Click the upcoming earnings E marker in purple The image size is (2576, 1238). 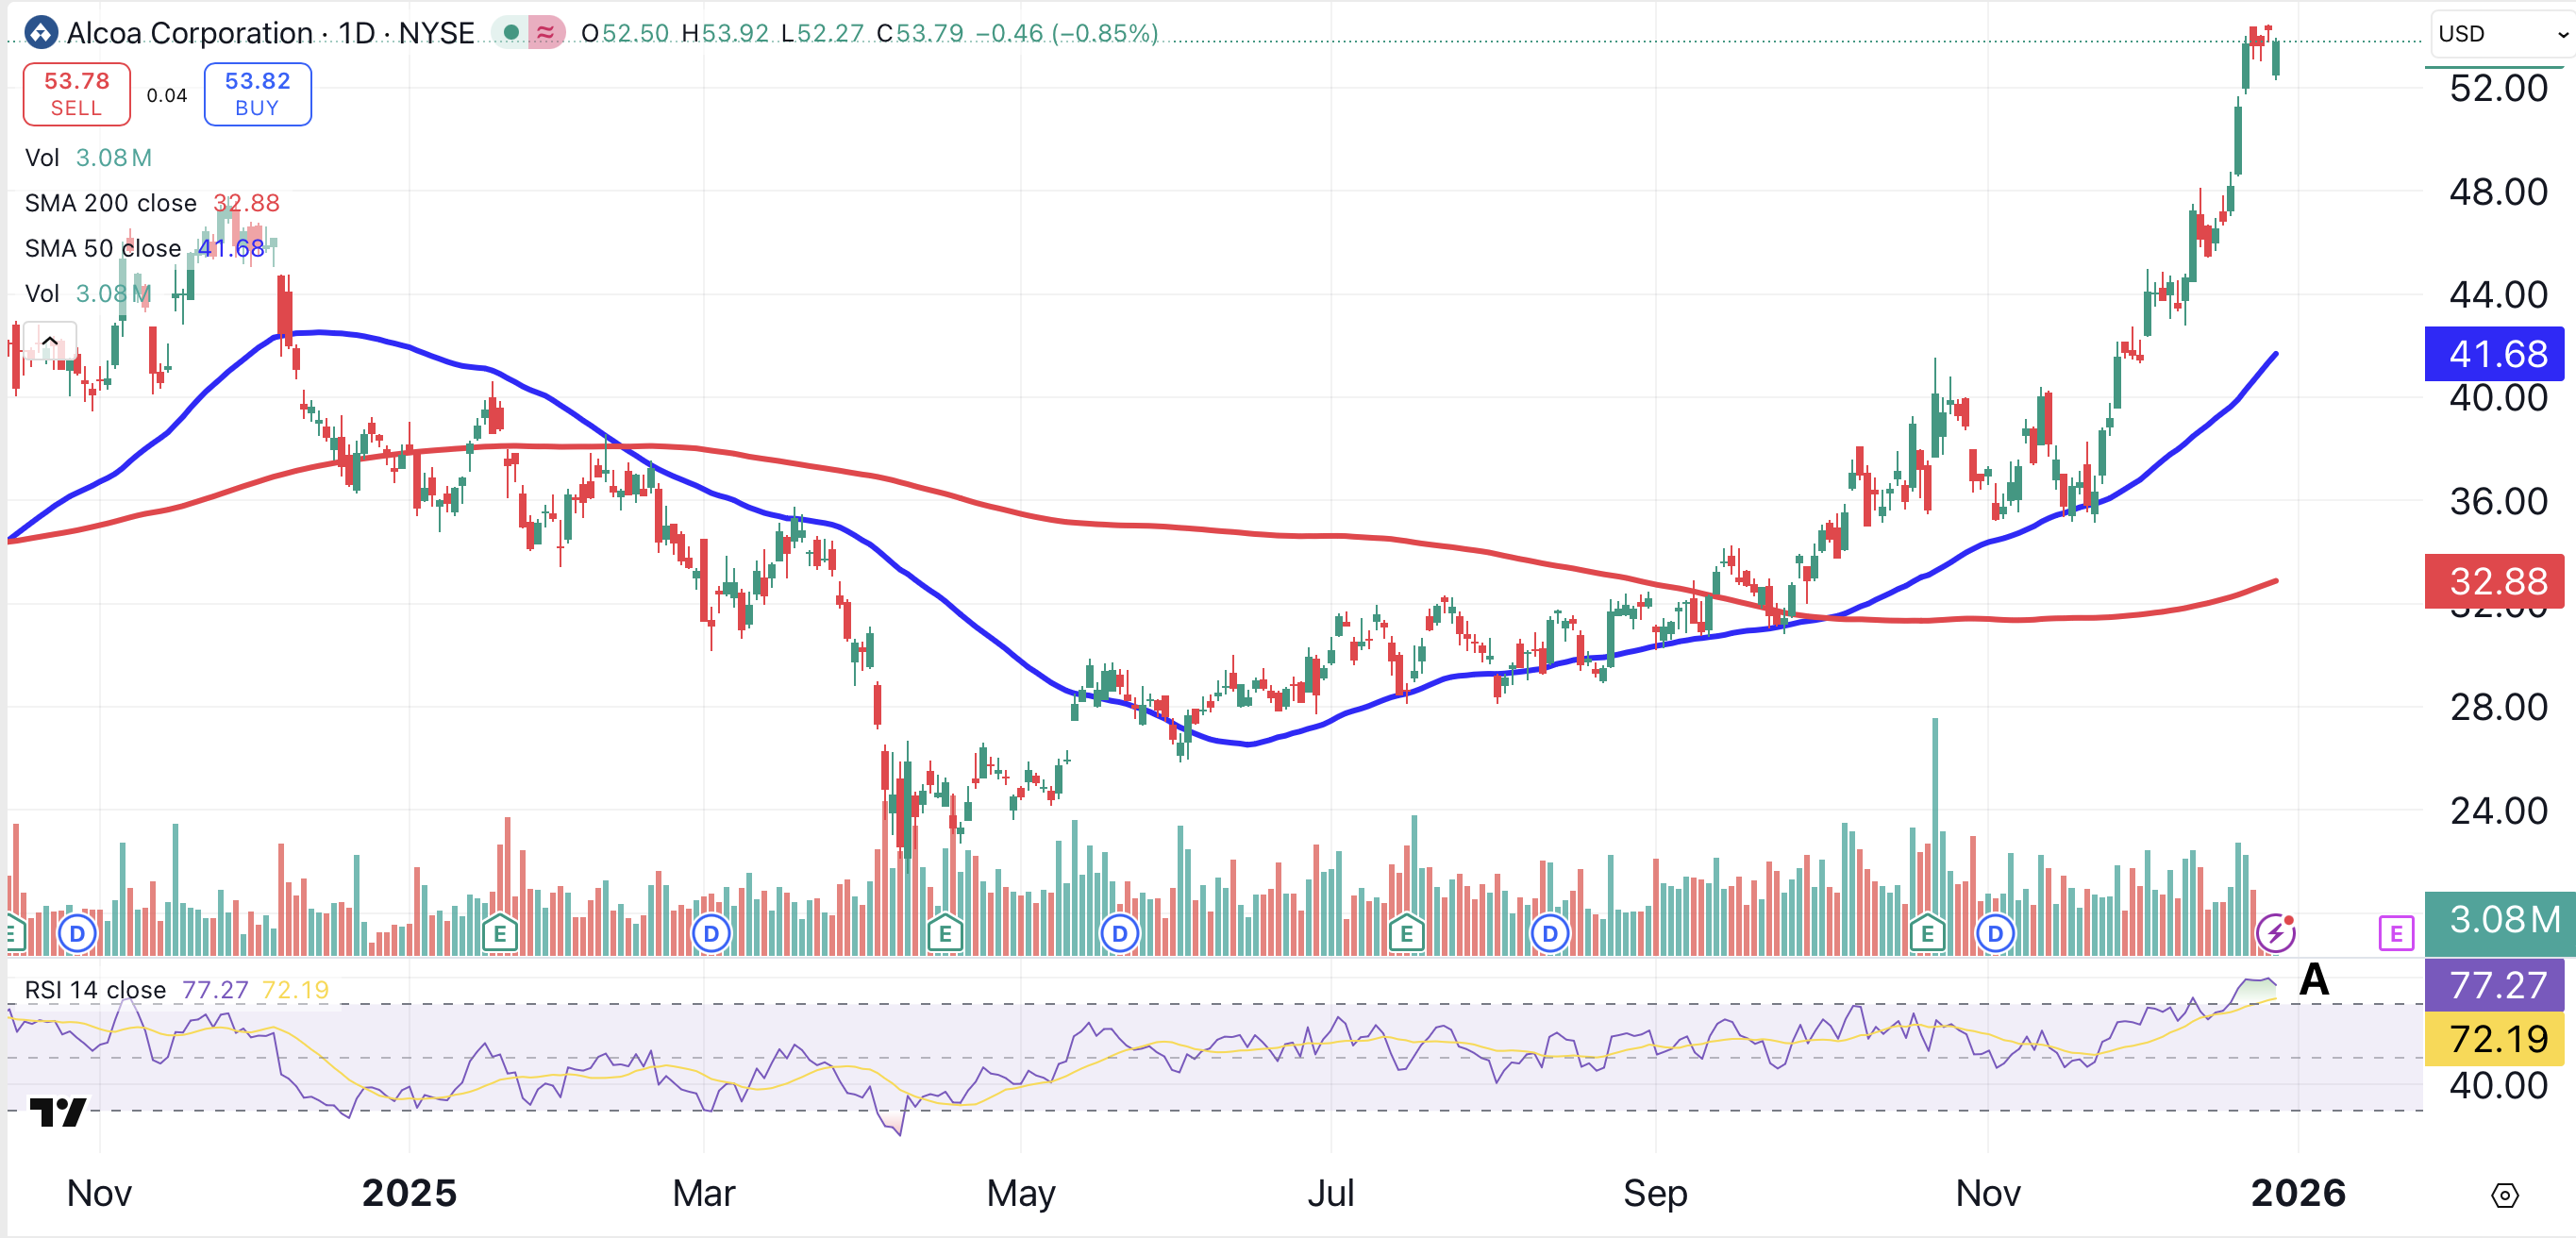click(2396, 934)
